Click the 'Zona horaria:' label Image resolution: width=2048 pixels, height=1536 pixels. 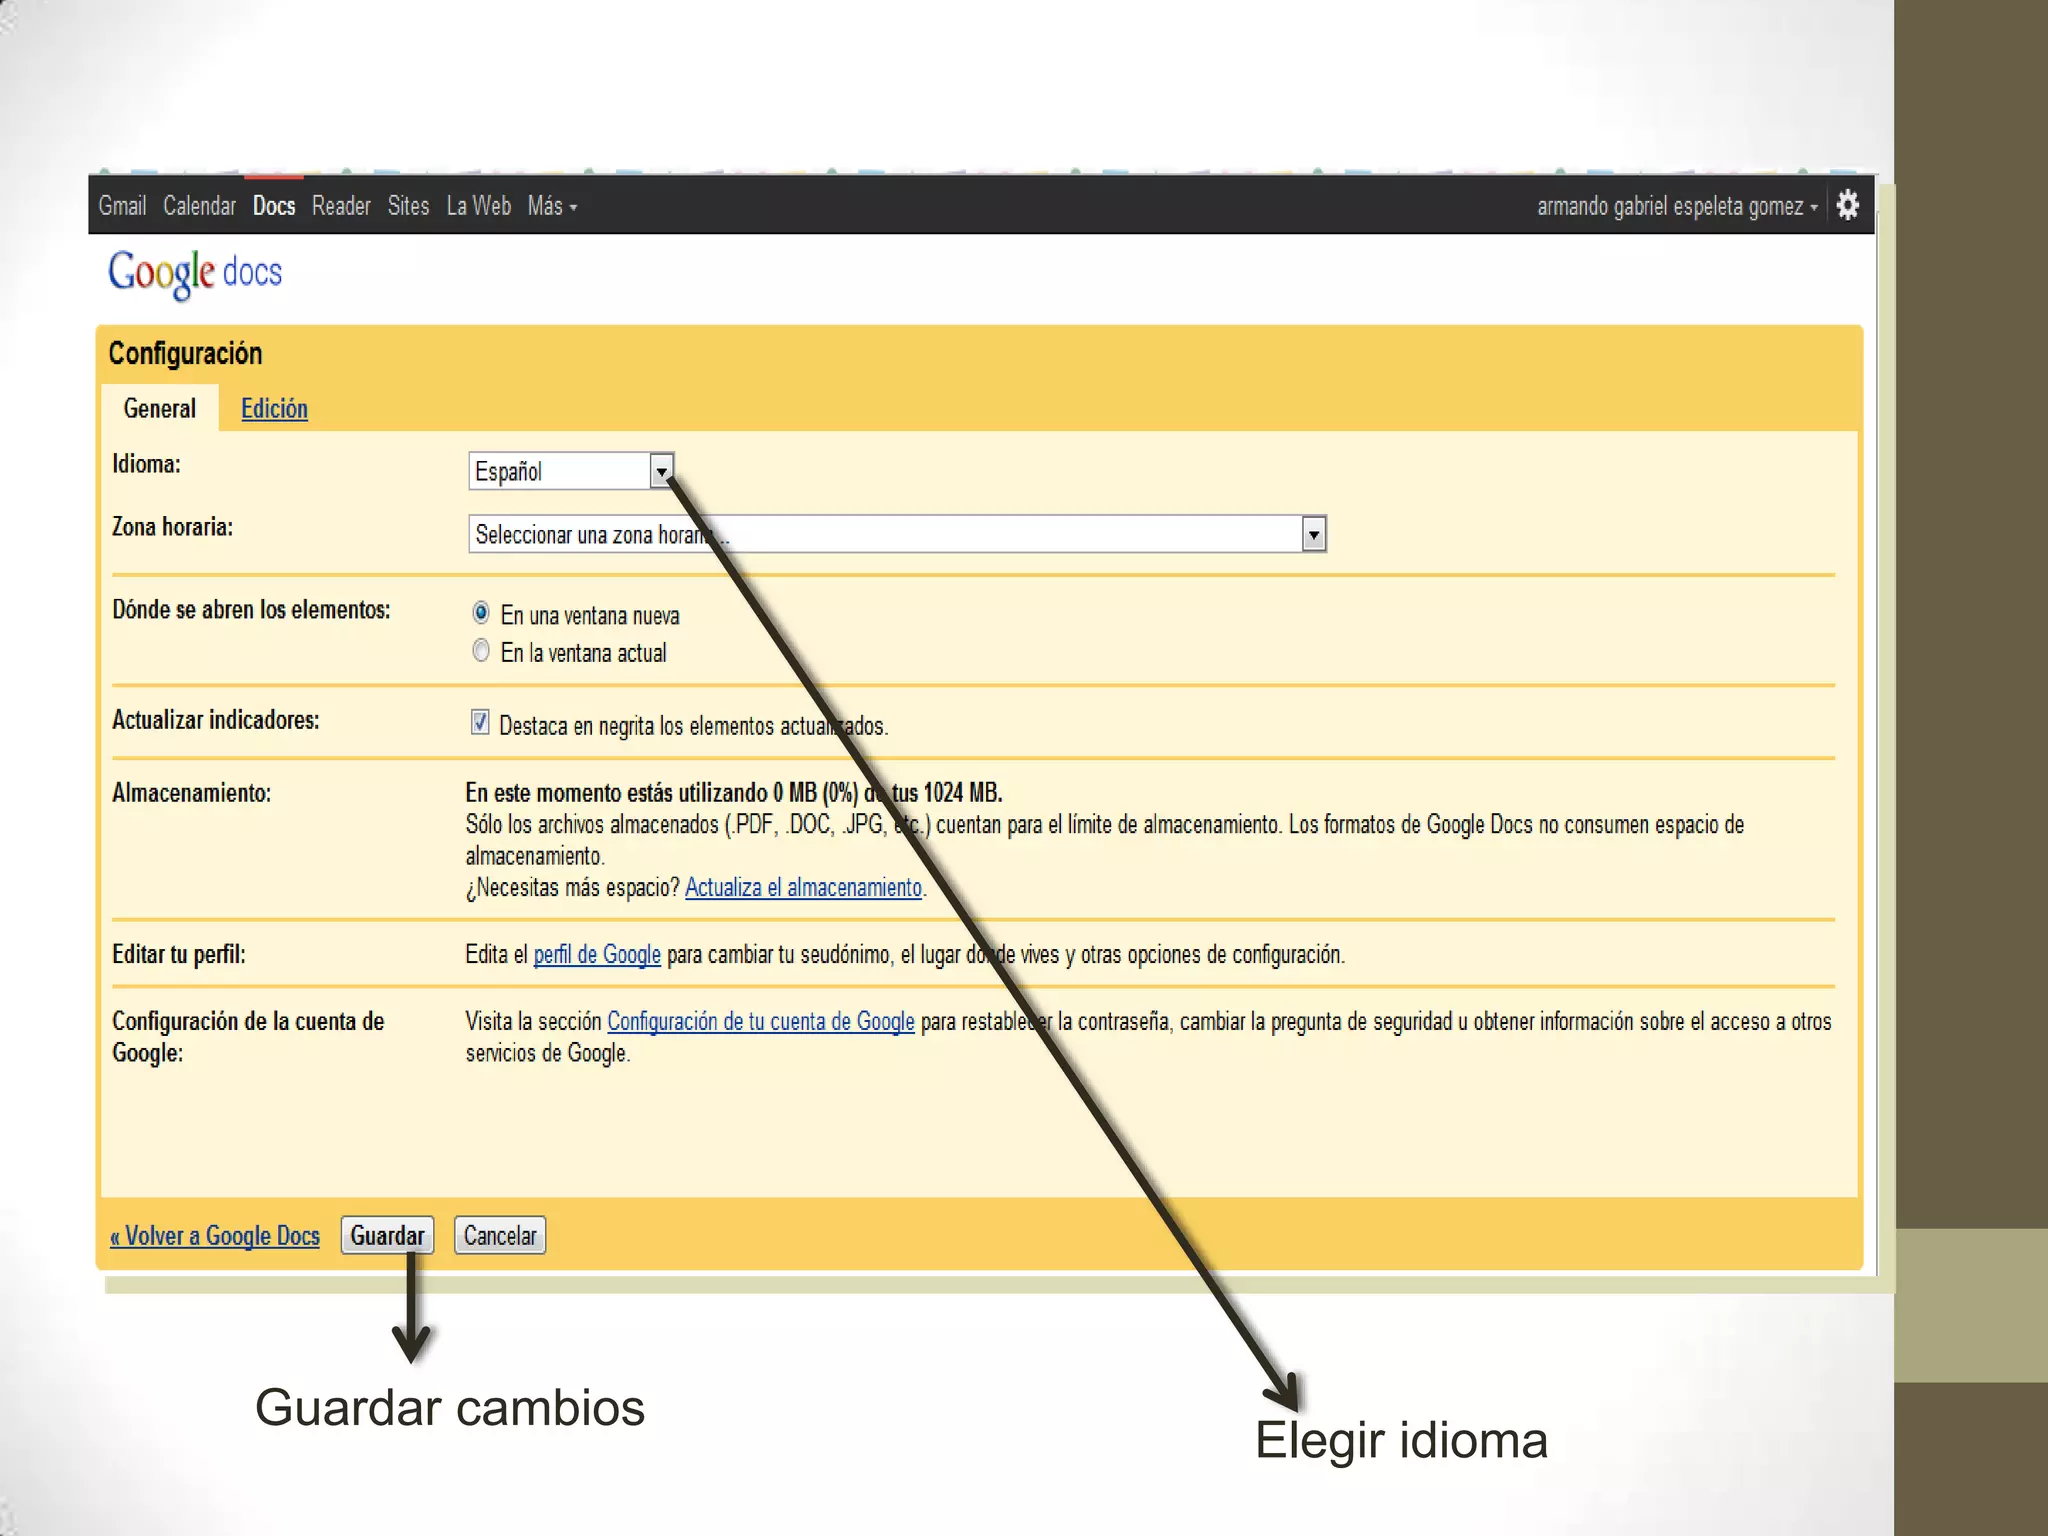pyautogui.click(x=172, y=527)
